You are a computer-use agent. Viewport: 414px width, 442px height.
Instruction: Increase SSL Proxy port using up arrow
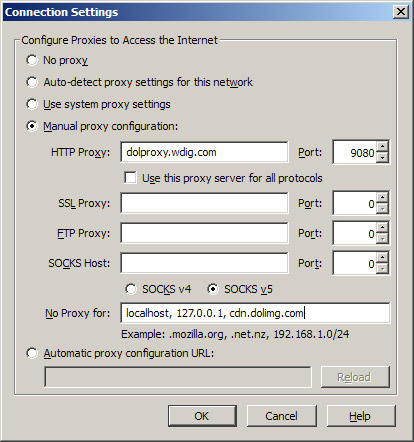click(x=382, y=198)
